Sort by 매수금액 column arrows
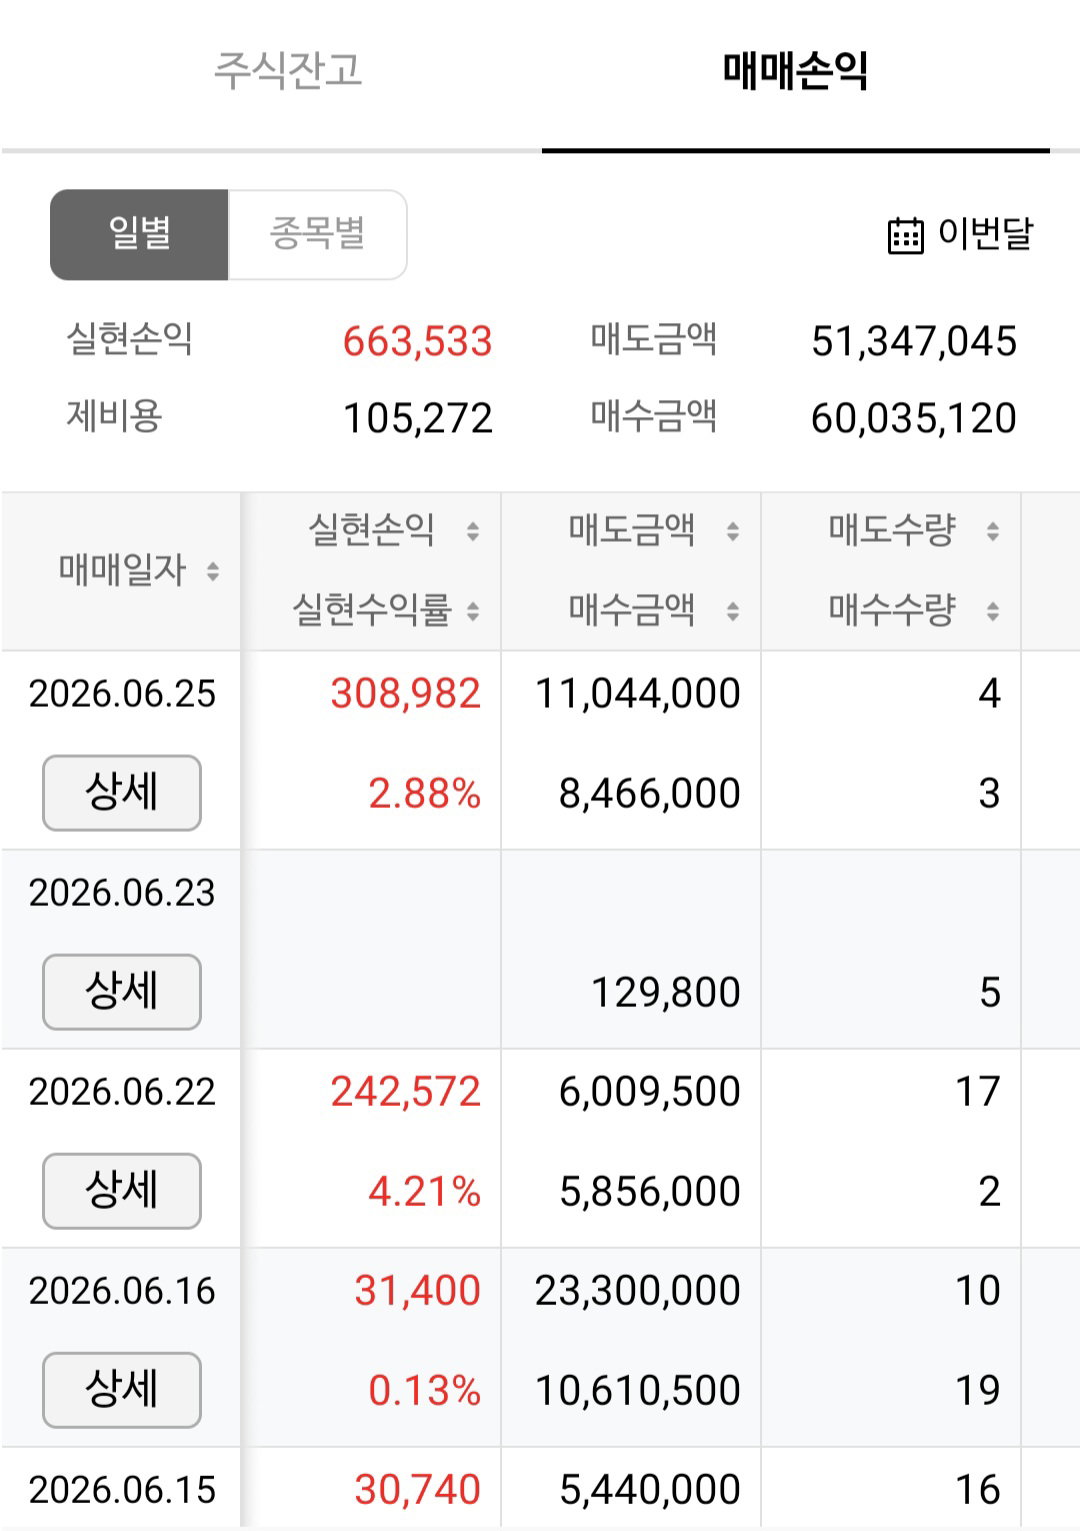Image resolution: width=1080 pixels, height=1531 pixels. [733, 611]
